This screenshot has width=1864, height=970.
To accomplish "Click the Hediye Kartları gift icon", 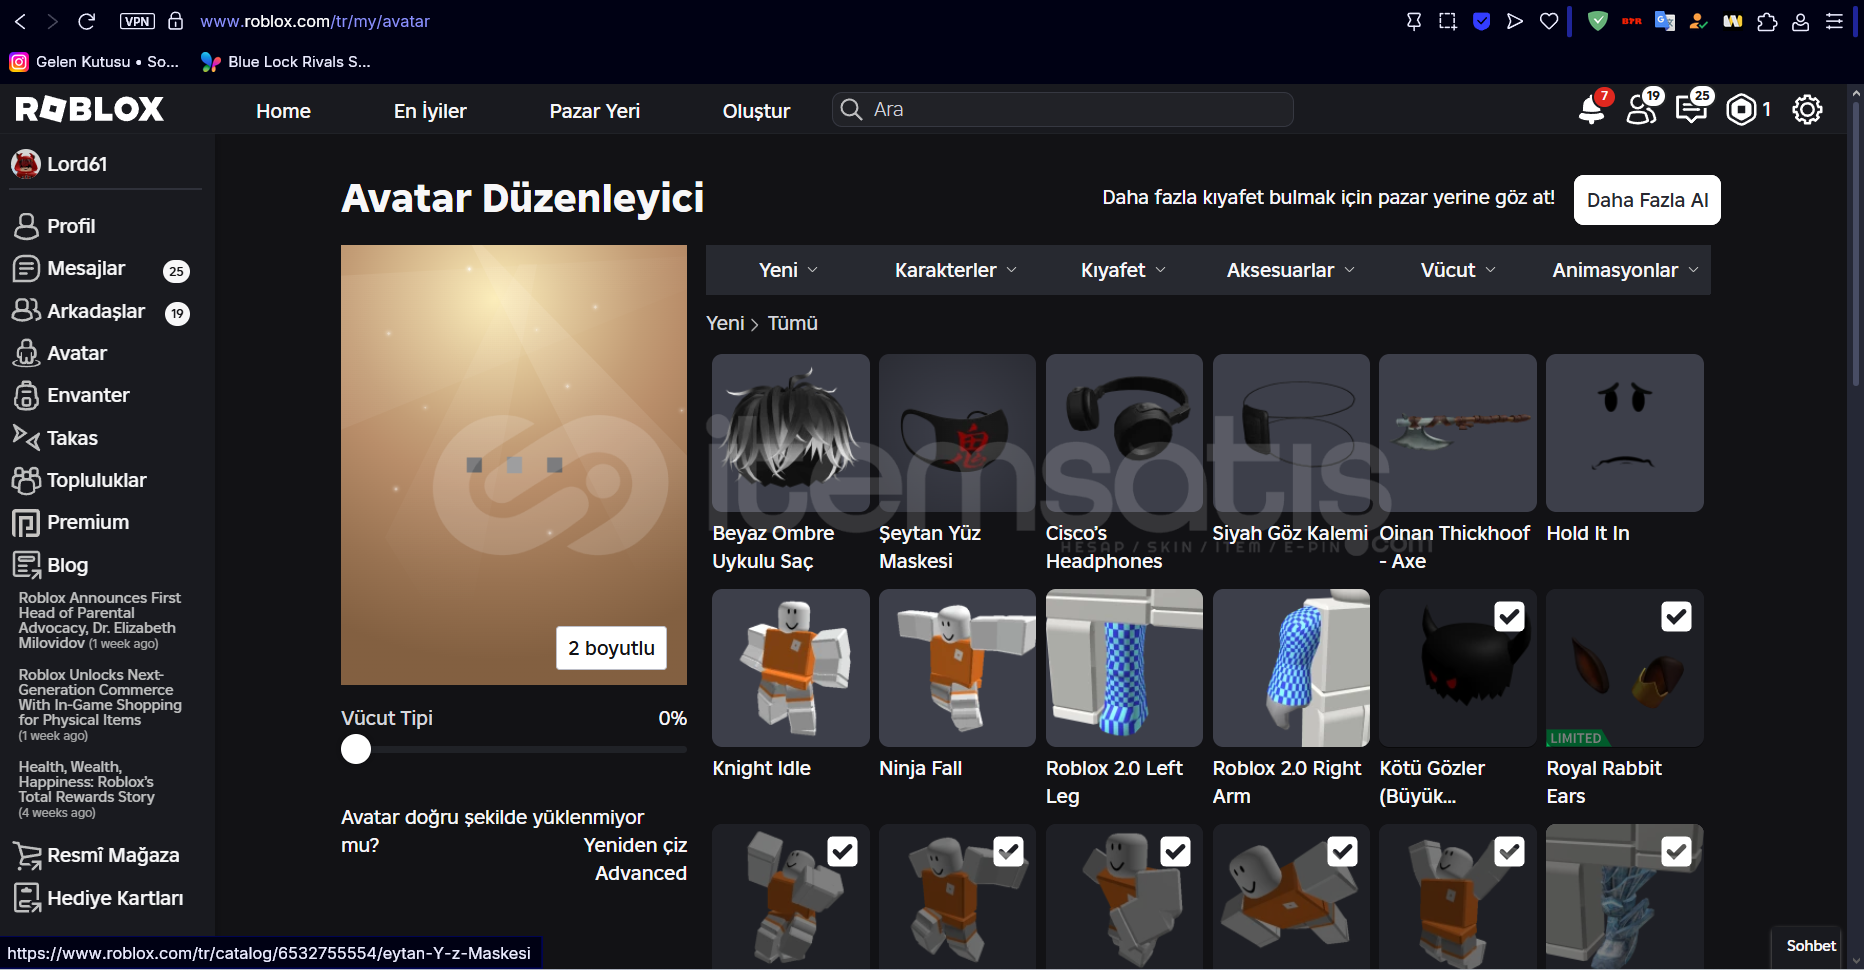I will 26,898.
